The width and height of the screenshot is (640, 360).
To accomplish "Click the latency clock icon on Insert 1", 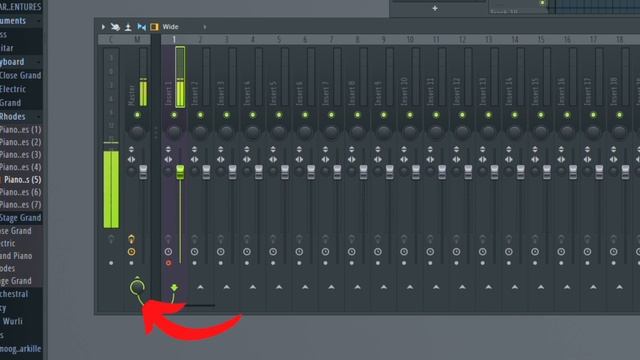I will (x=168, y=252).
